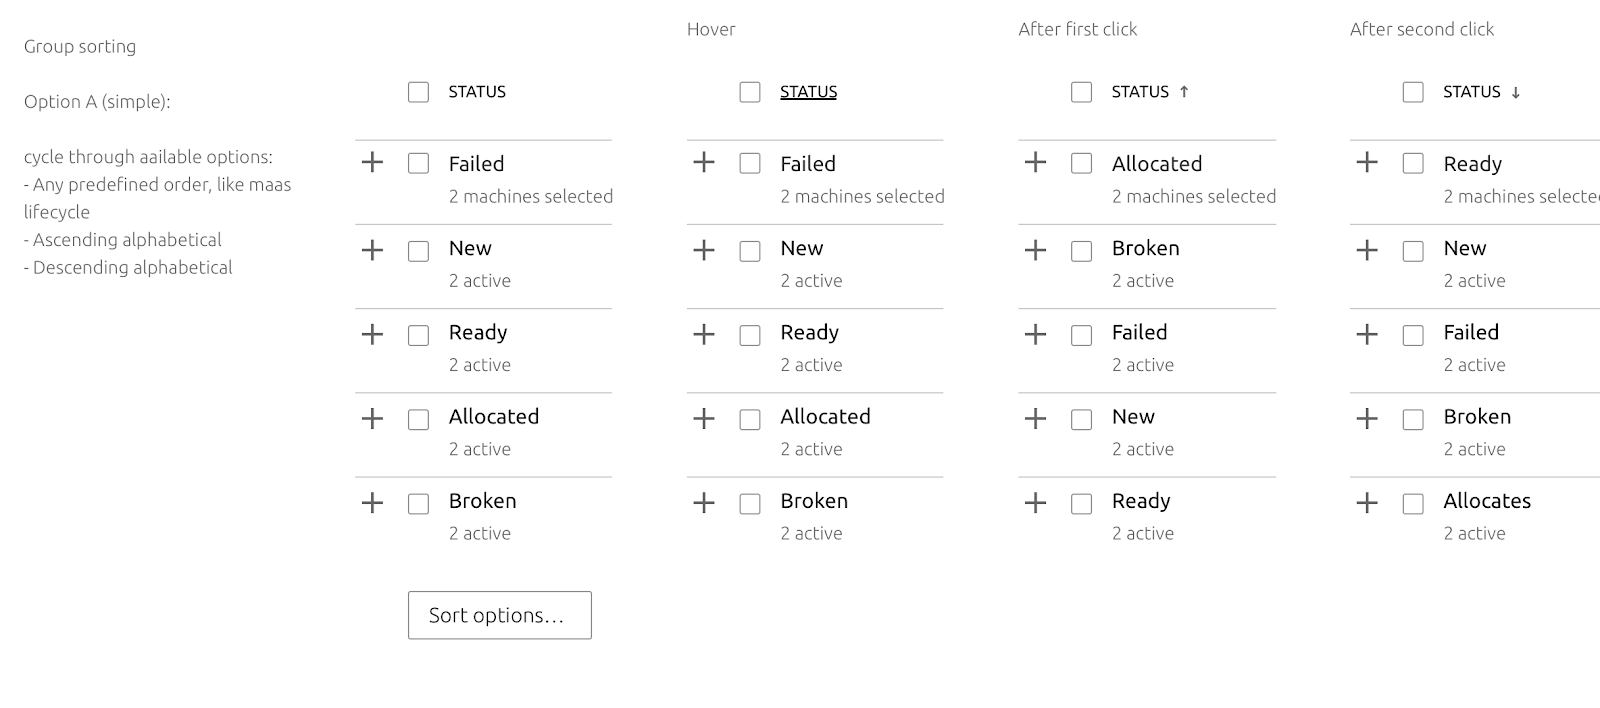This screenshot has height=708, width=1600.
Task: Check header checkbox beside STATUS with down arrow
Action: pyautogui.click(x=1413, y=92)
